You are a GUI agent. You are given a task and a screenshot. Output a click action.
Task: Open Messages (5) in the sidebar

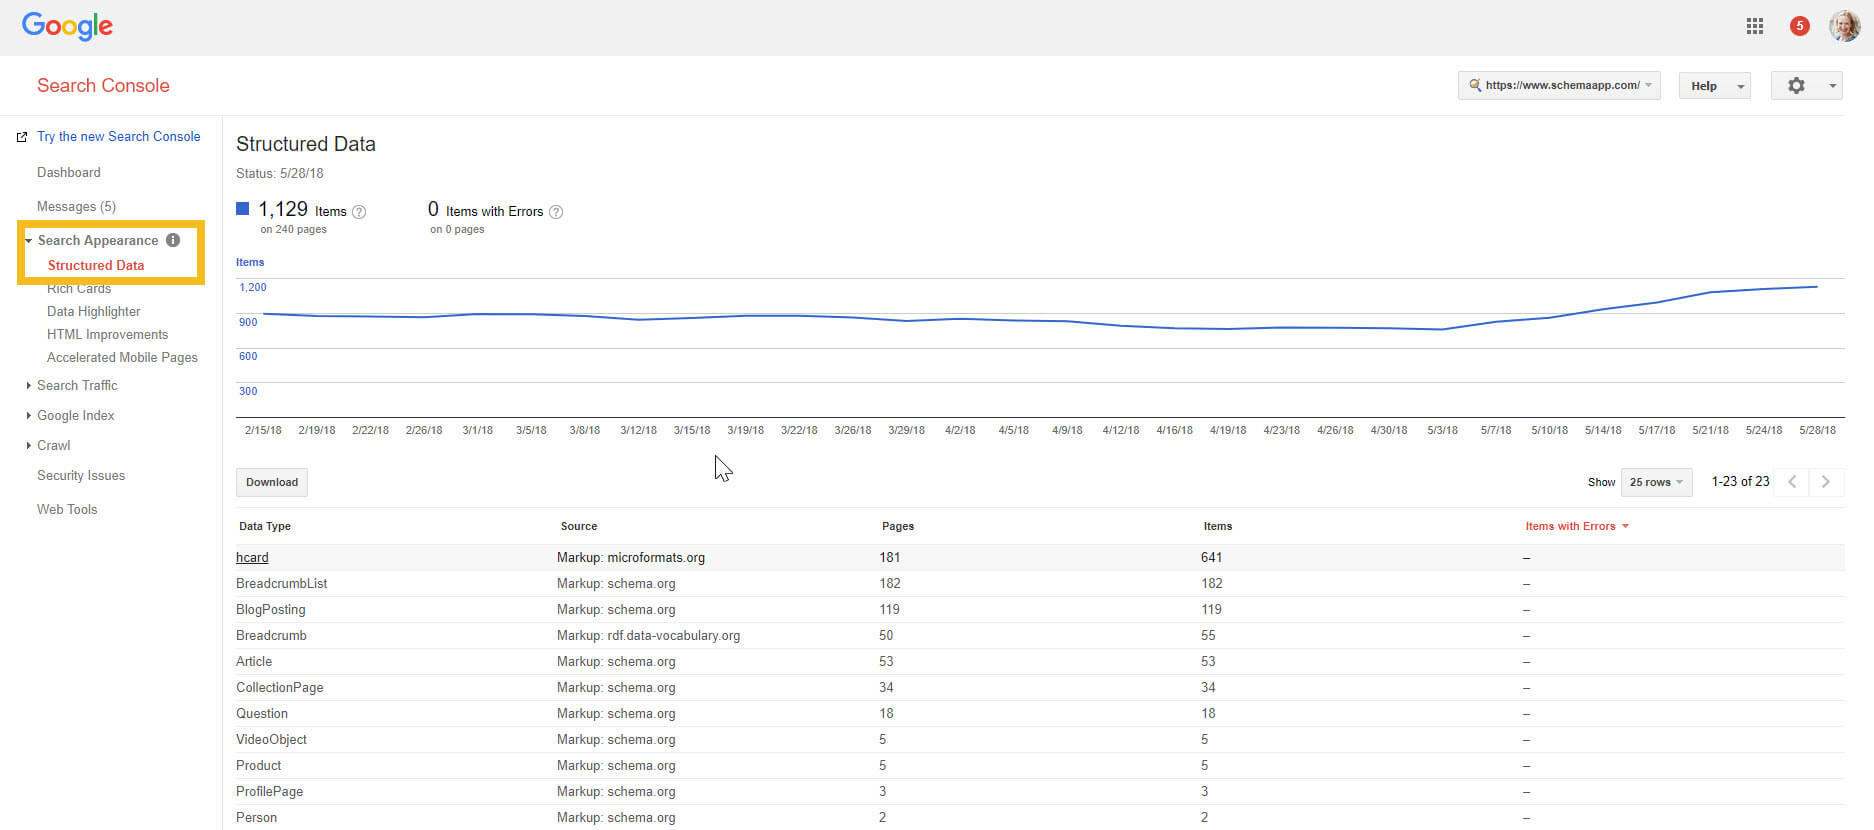tap(76, 206)
